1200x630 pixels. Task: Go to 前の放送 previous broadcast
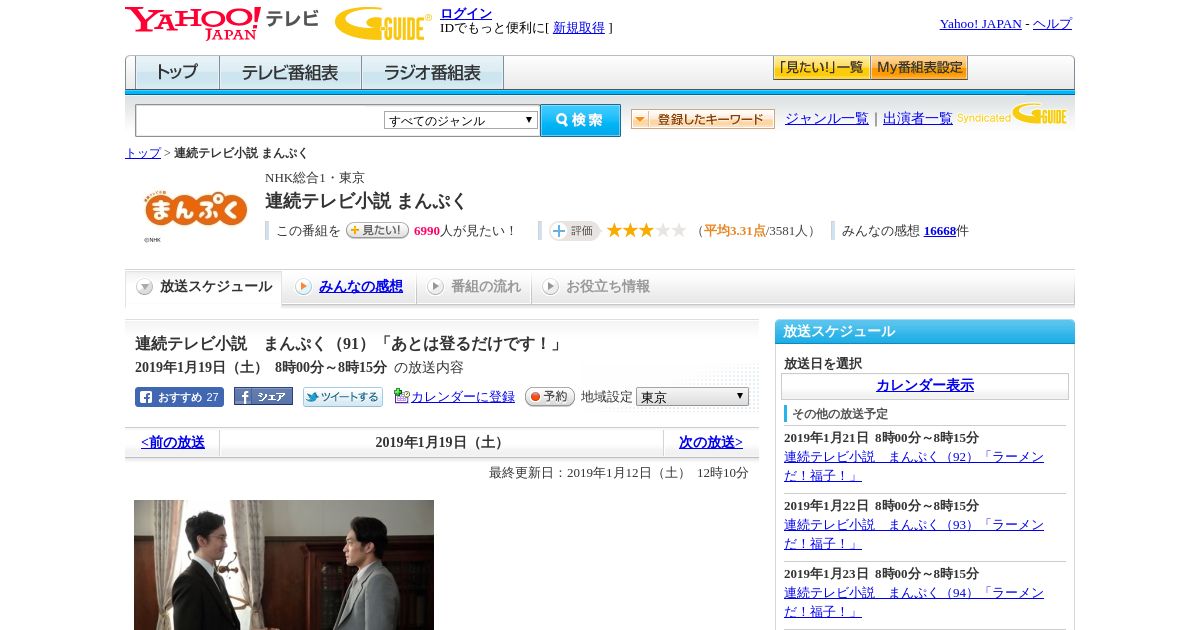tap(173, 442)
